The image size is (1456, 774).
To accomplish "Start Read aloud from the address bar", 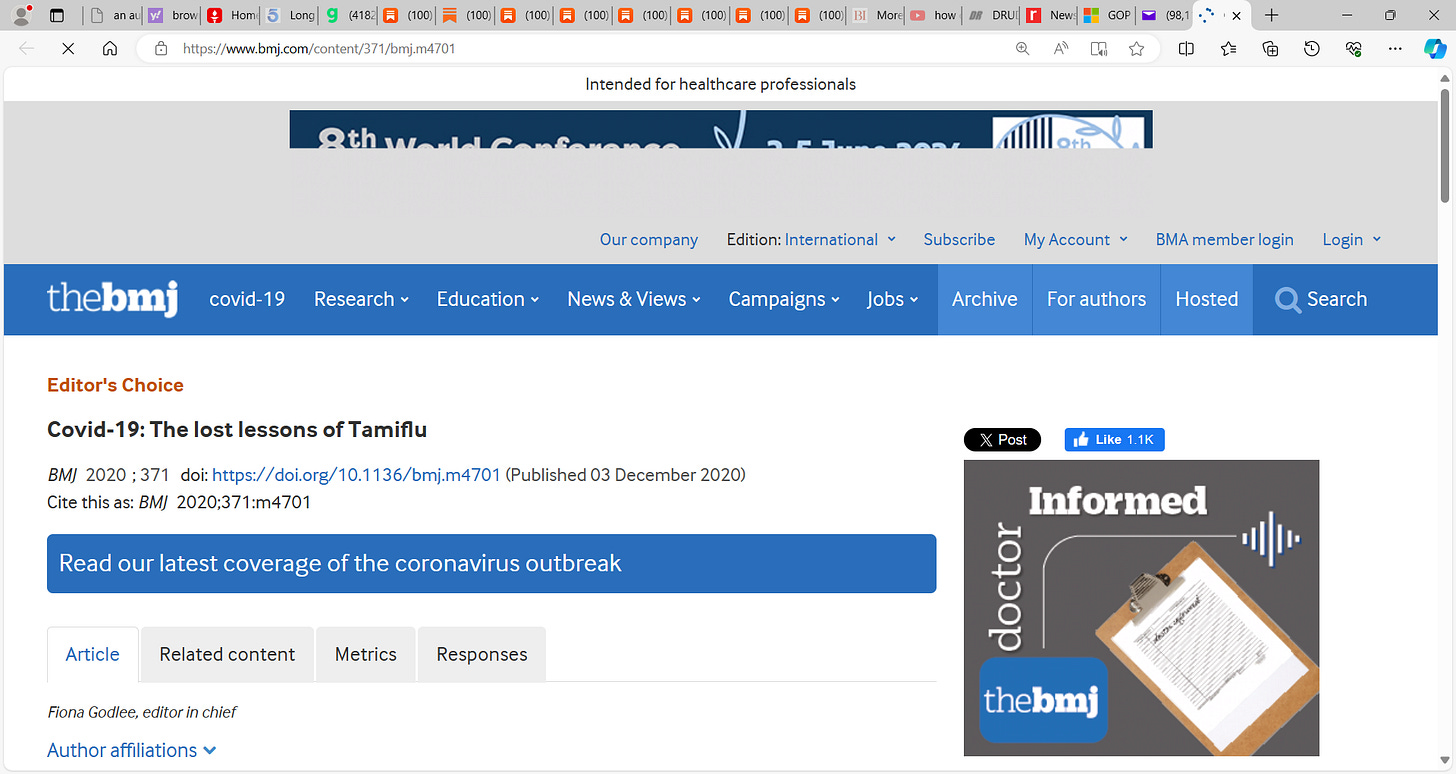I will click(x=1061, y=48).
